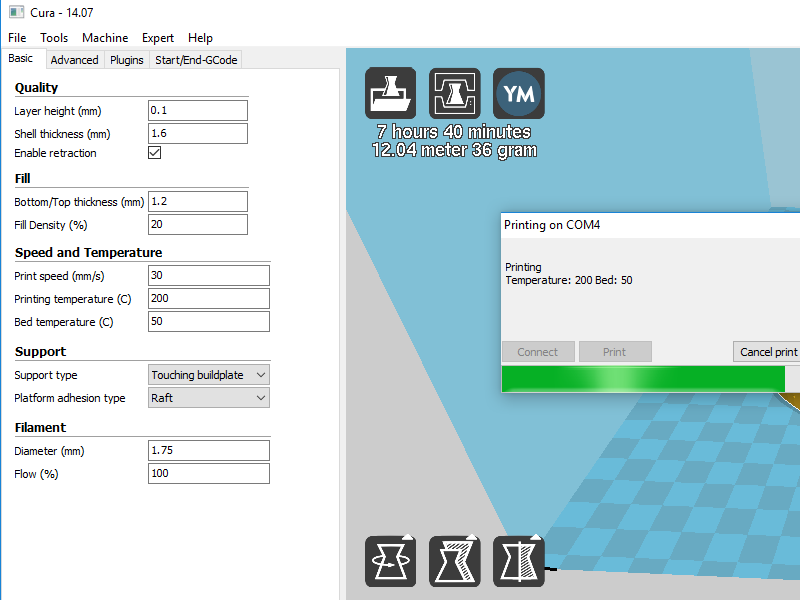Screen dimensions: 800x600
Task: Click the Load model icon
Action: coord(390,93)
